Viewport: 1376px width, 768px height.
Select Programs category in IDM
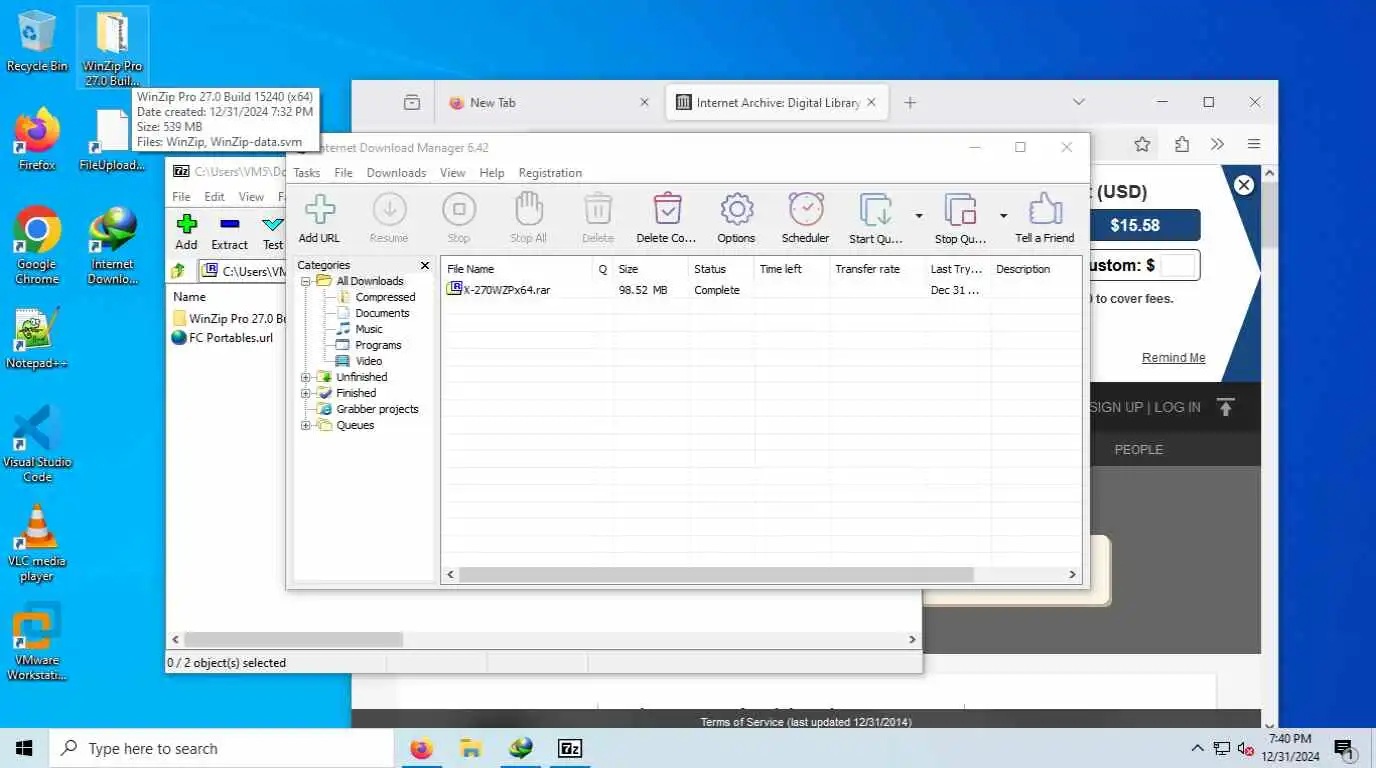(x=378, y=345)
